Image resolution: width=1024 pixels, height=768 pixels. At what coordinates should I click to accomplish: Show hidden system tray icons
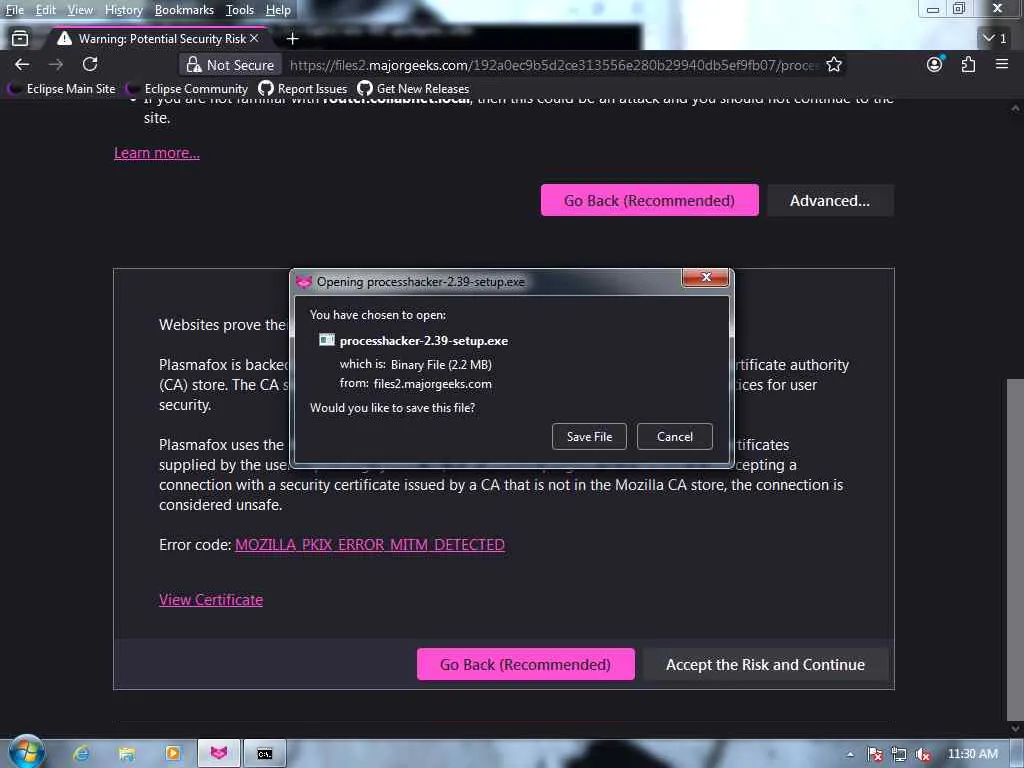[850, 754]
